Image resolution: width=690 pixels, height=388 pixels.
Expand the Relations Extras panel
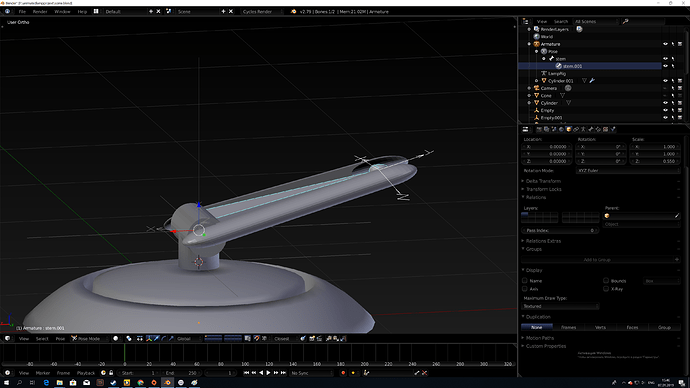[x=543, y=241]
